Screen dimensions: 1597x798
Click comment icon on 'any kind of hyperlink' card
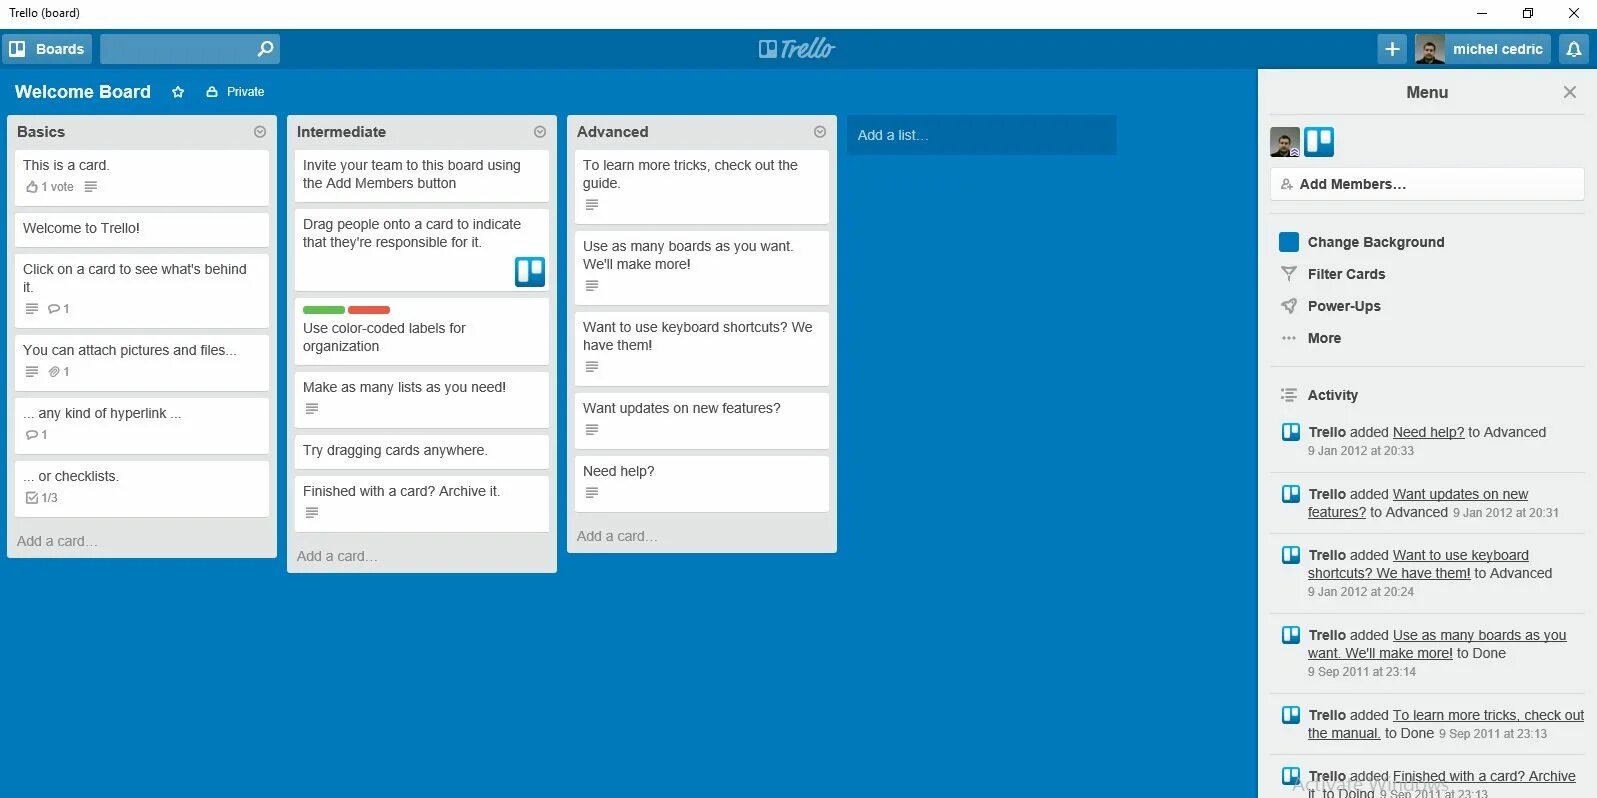click(32, 435)
